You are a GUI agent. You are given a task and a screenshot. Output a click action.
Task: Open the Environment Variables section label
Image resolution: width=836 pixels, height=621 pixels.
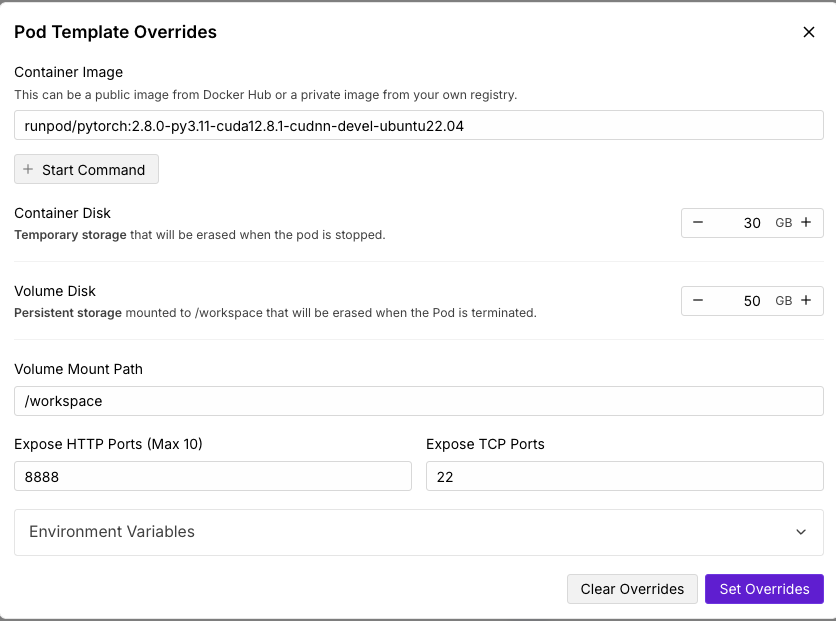[112, 531]
